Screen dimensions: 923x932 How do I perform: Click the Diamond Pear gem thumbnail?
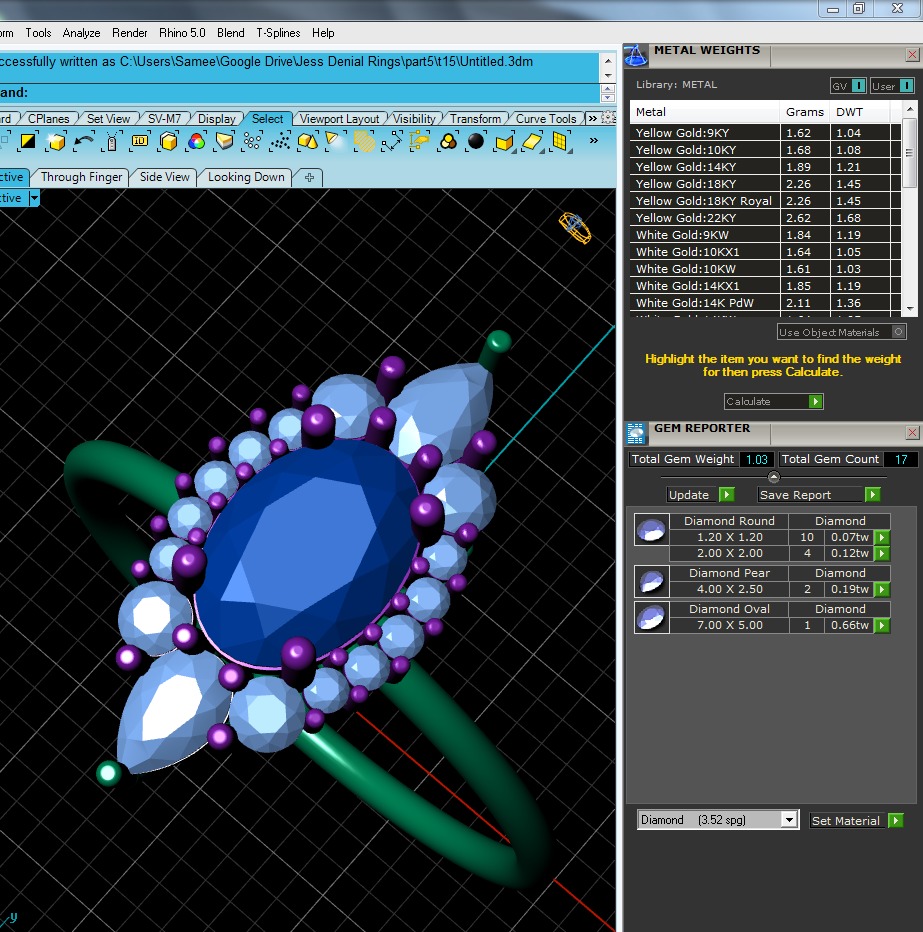pos(651,581)
